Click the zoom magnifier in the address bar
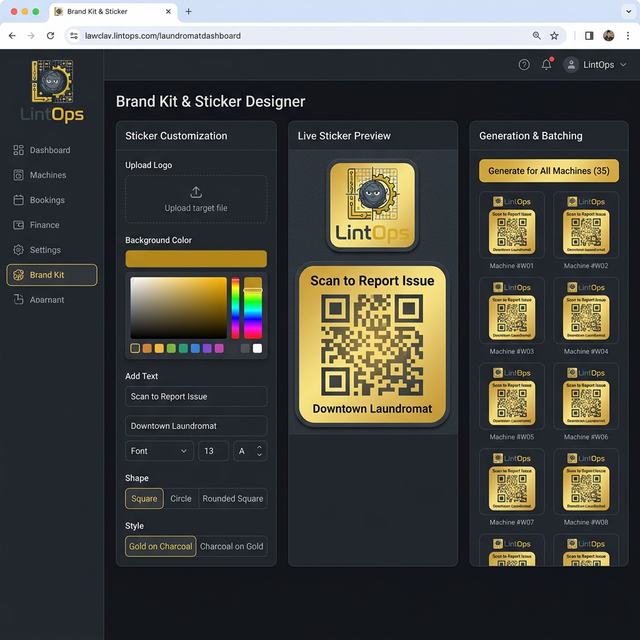The height and width of the screenshot is (640, 640). coord(537,36)
